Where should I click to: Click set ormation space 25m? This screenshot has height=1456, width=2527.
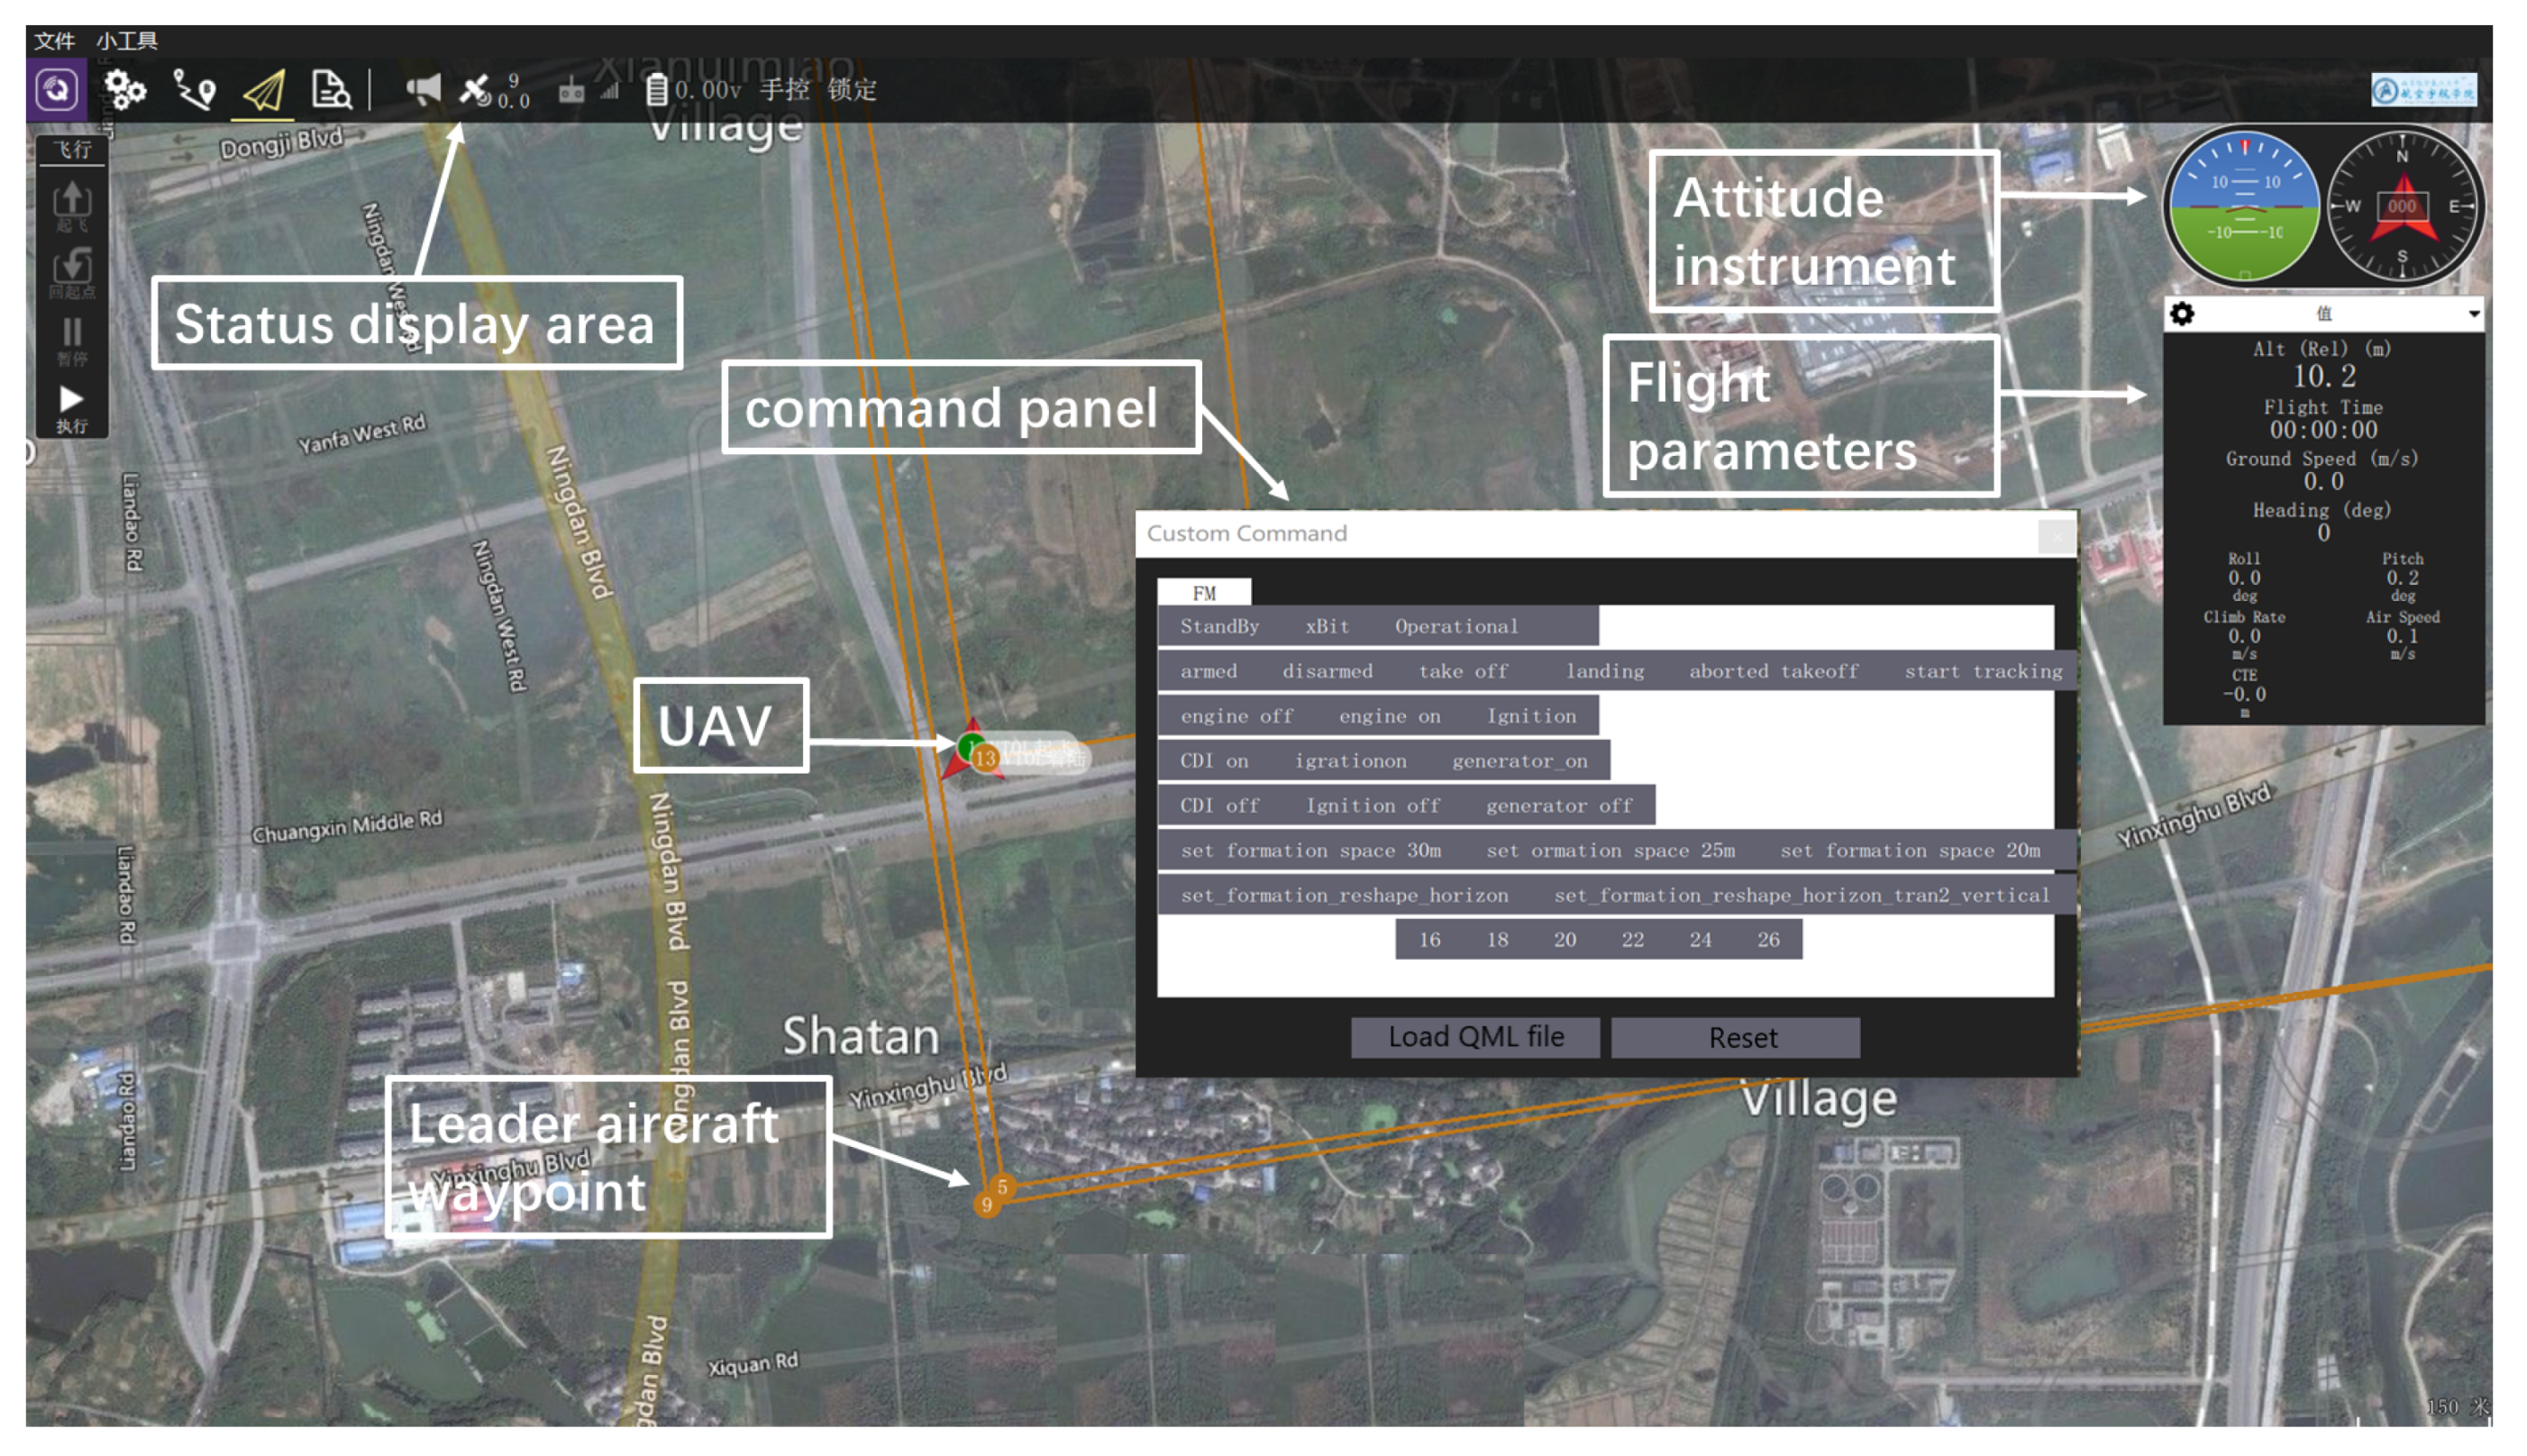[x=1610, y=851]
